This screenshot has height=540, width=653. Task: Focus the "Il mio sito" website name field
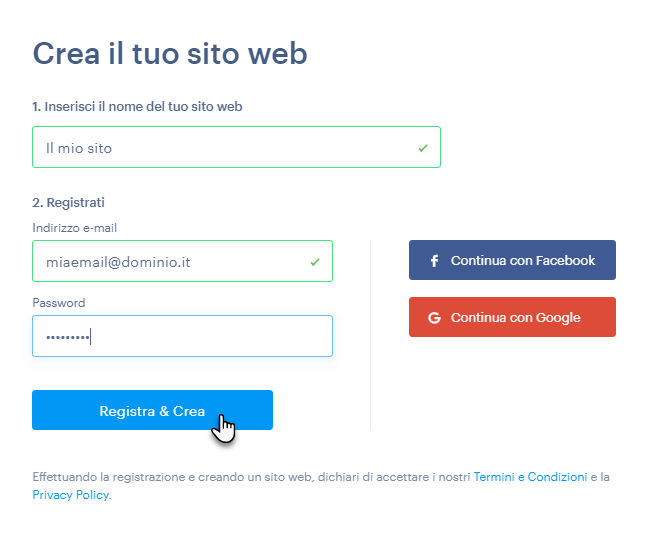tap(236, 147)
